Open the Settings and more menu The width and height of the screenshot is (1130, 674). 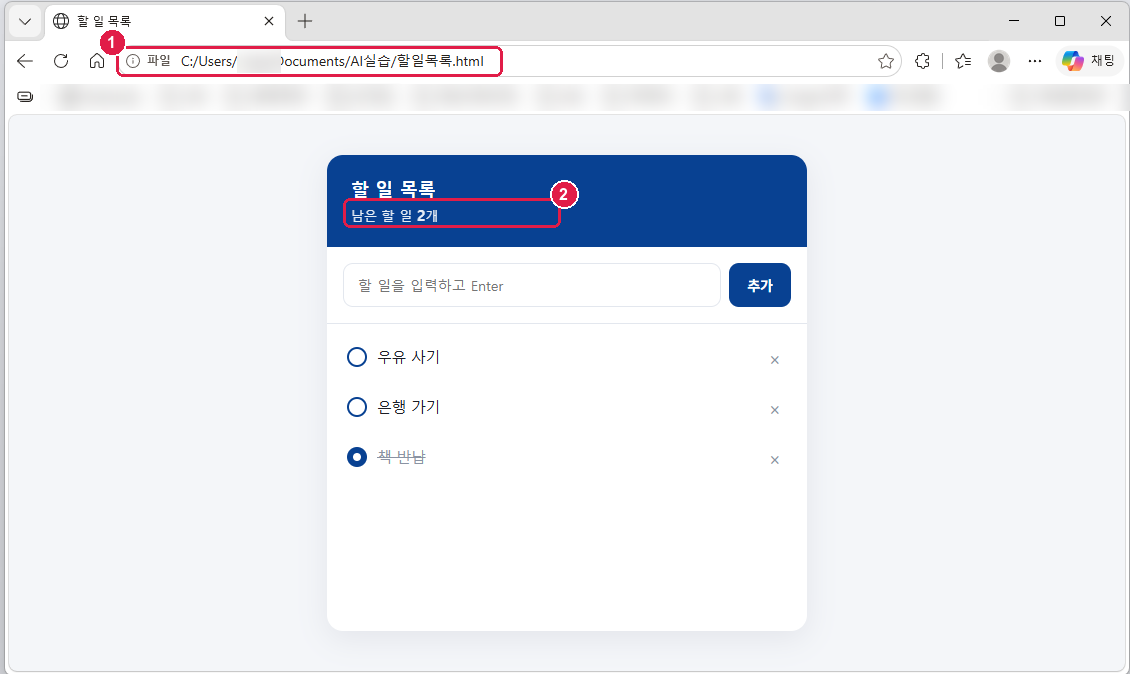click(x=1035, y=61)
